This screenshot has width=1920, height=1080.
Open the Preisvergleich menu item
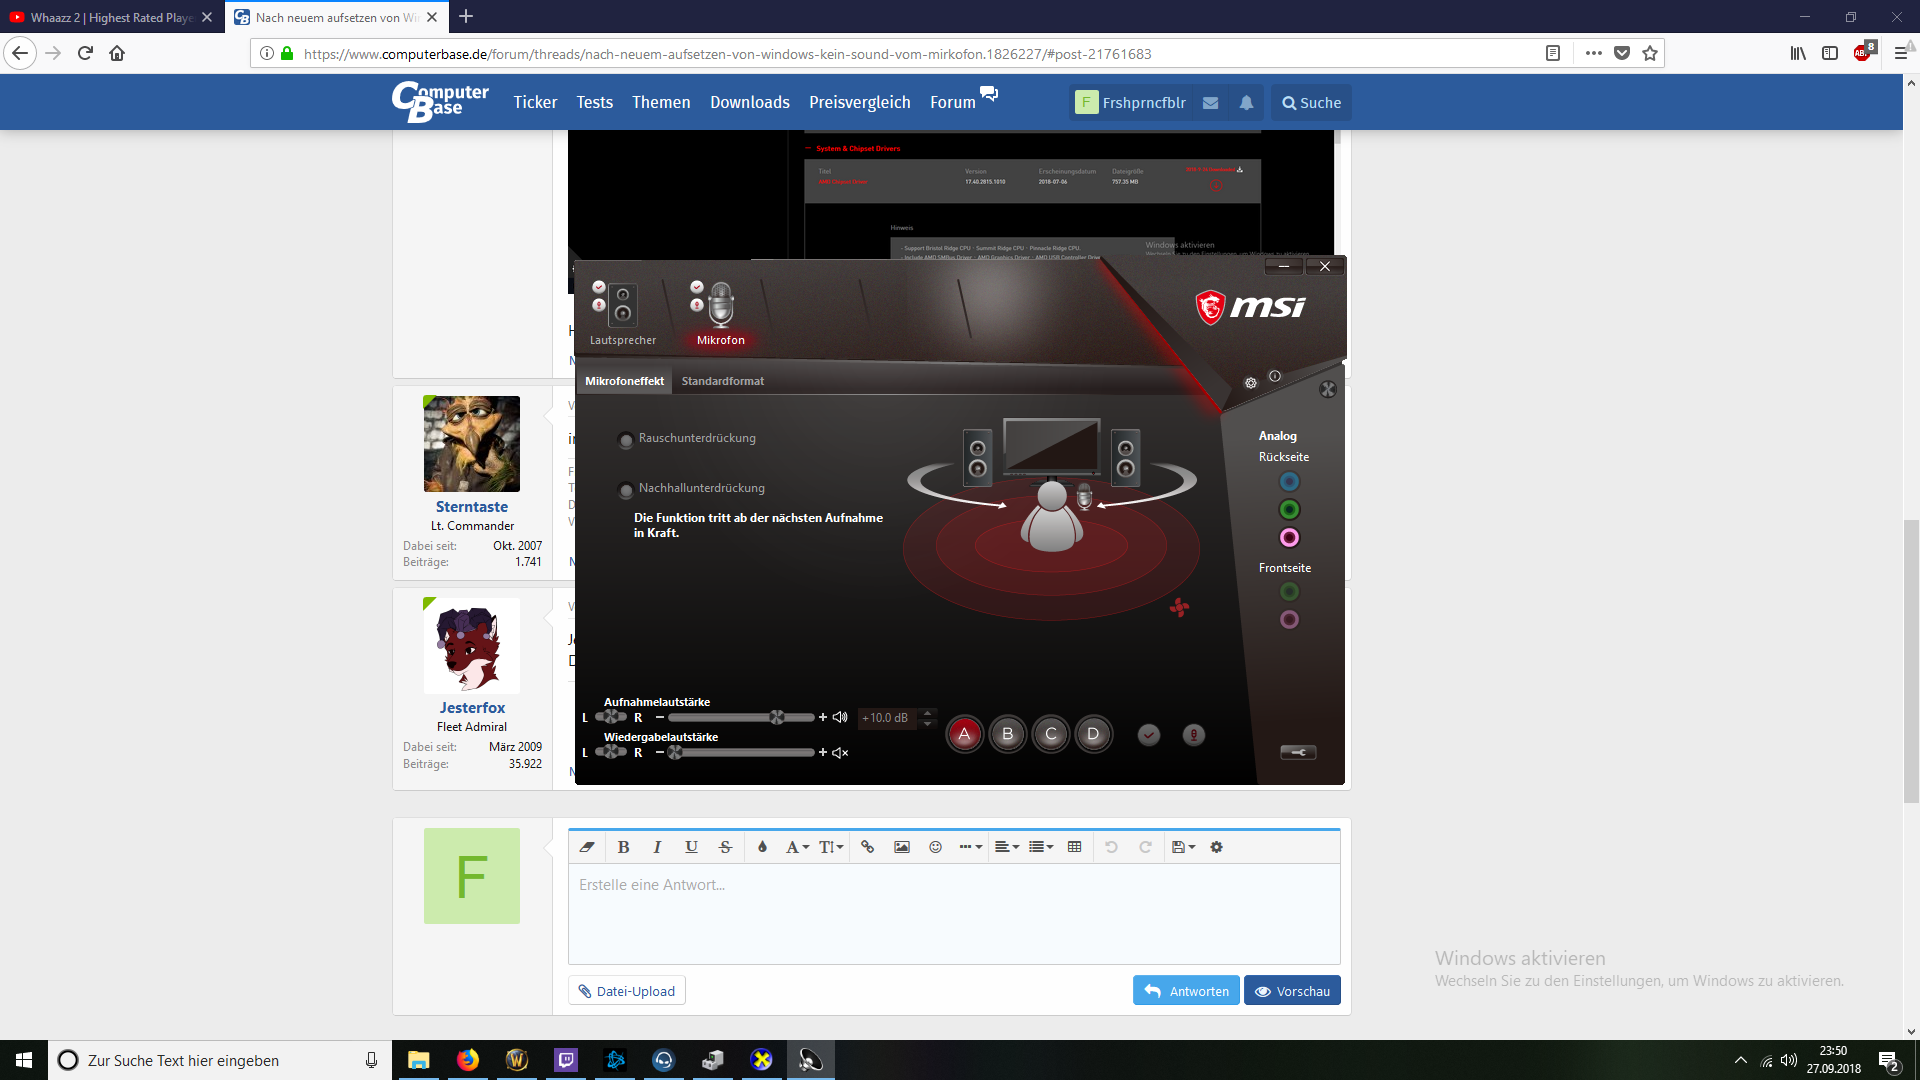[859, 102]
